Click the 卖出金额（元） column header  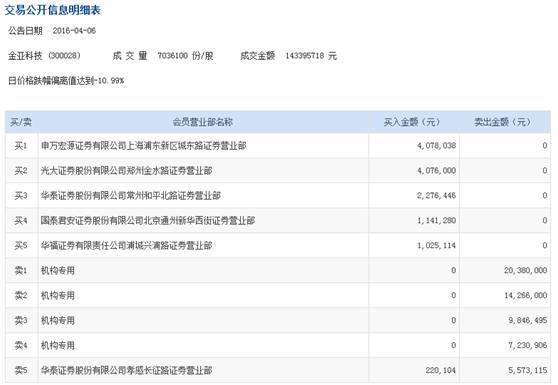[502, 122]
